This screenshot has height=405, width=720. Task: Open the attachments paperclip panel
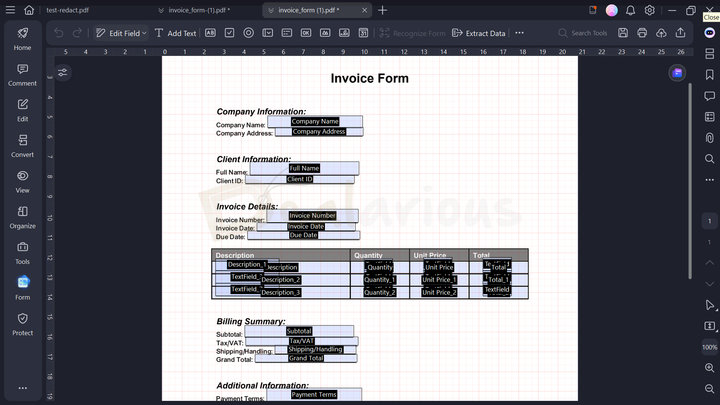point(709,137)
